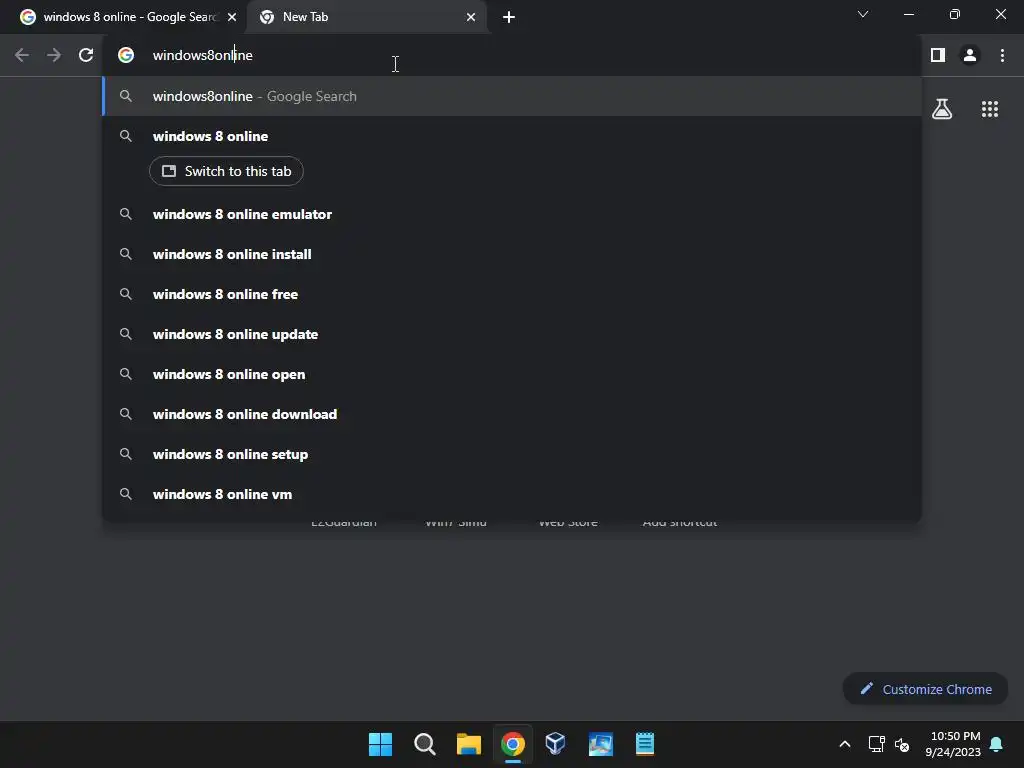Click the Switch to this tab button
Image resolution: width=1024 pixels, height=768 pixels.
226,171
